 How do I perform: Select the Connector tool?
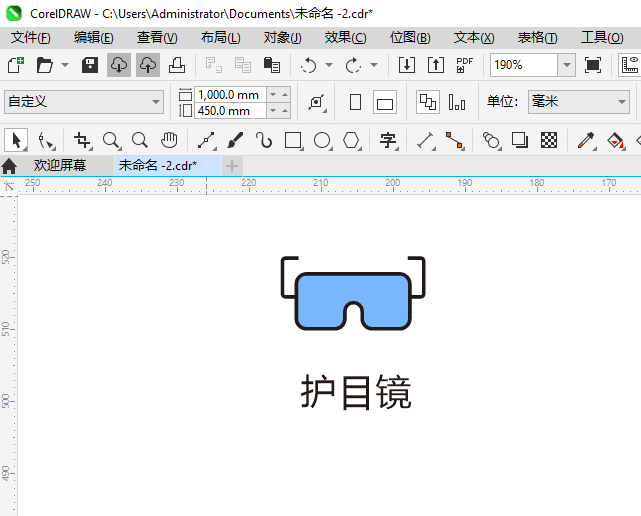point(455,141)
